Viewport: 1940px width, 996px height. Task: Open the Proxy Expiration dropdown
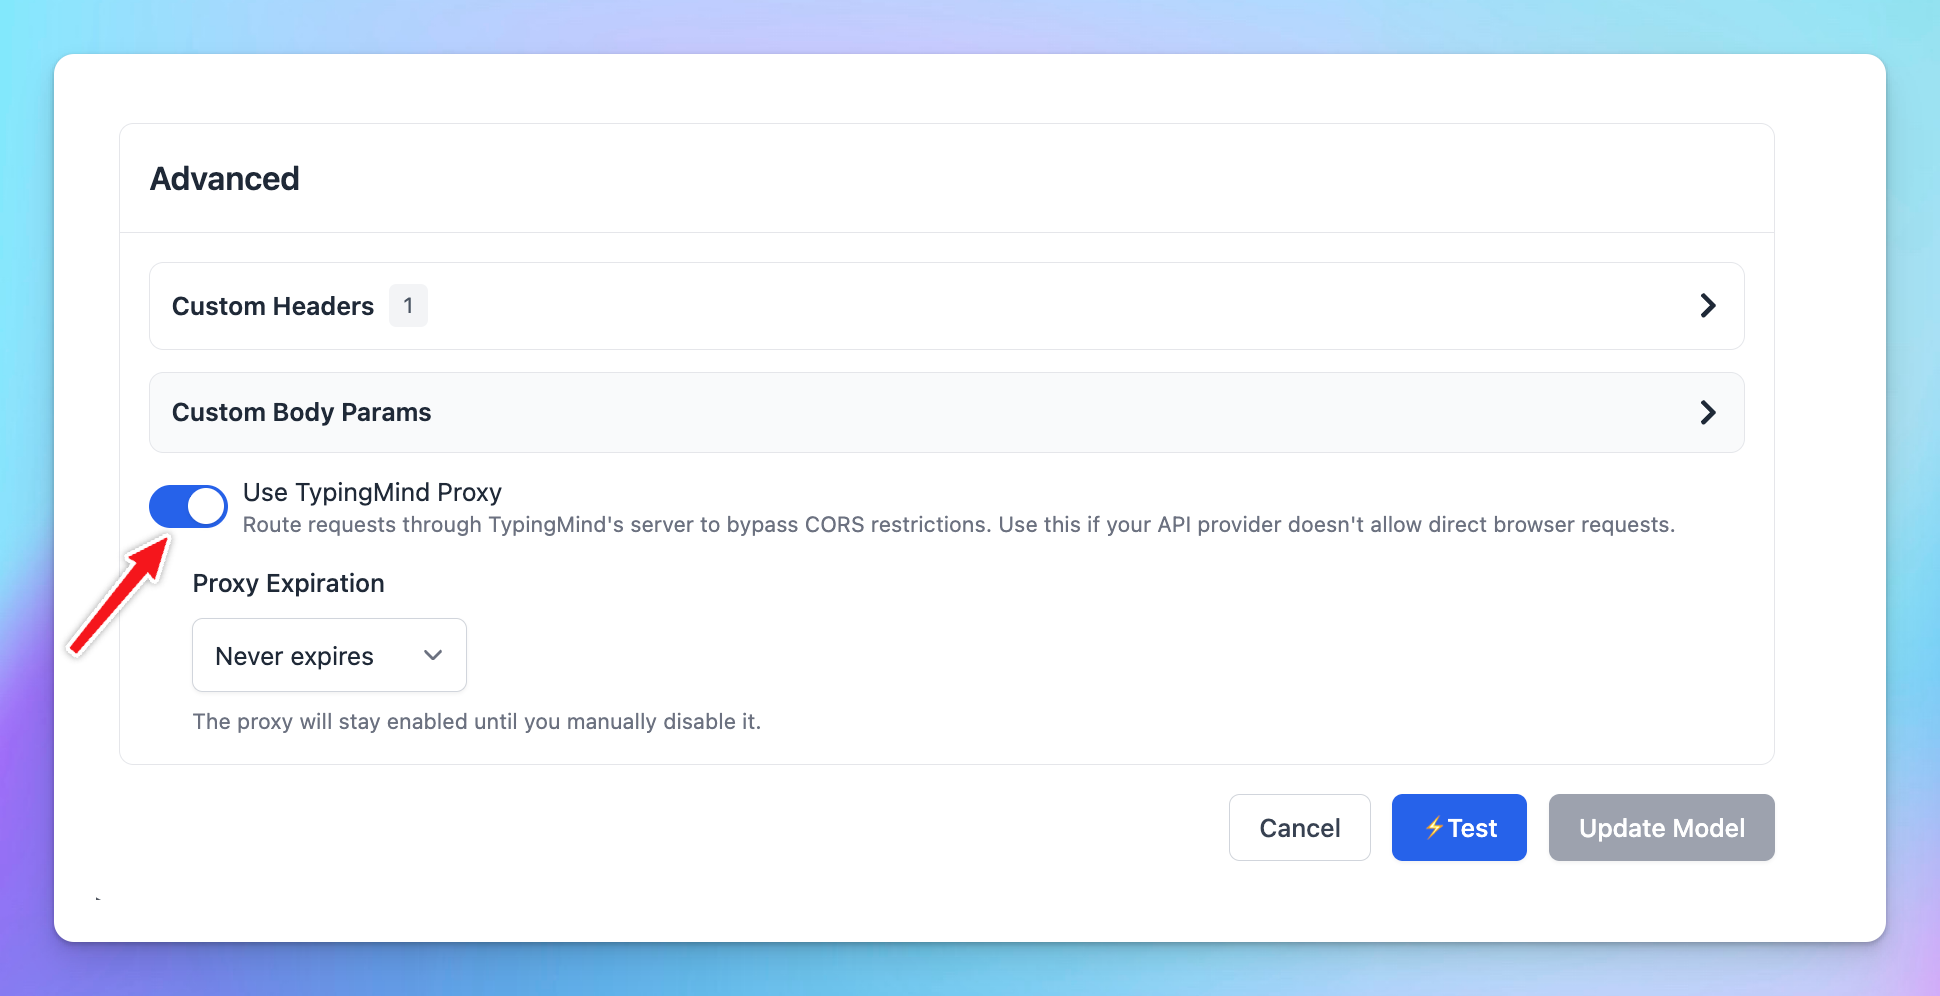[x=329, y=656]
